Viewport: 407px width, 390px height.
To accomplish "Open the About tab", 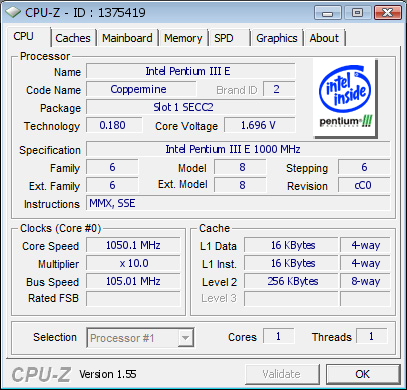I will click(x=324, y=38).
